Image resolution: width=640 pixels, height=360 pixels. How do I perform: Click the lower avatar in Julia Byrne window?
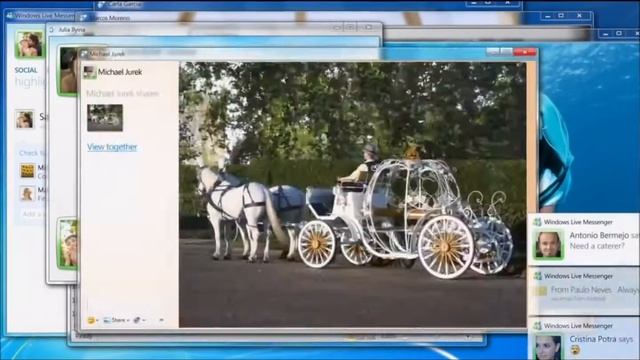coord(67,244)
